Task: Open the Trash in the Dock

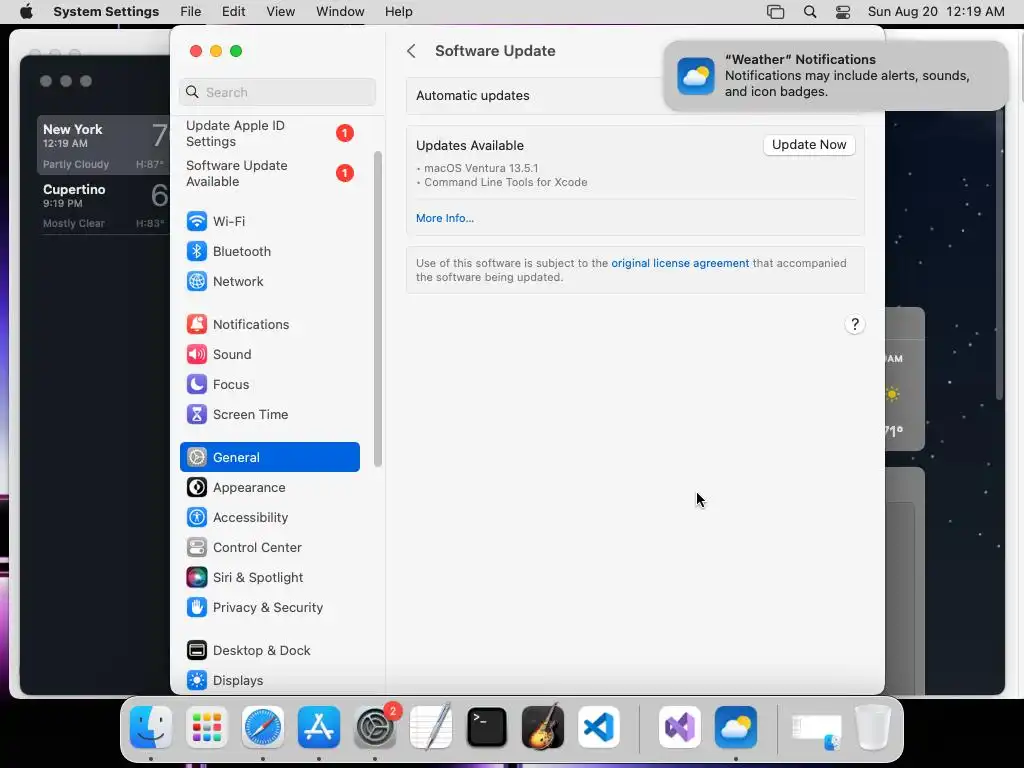Action: [x=873, y=728]
